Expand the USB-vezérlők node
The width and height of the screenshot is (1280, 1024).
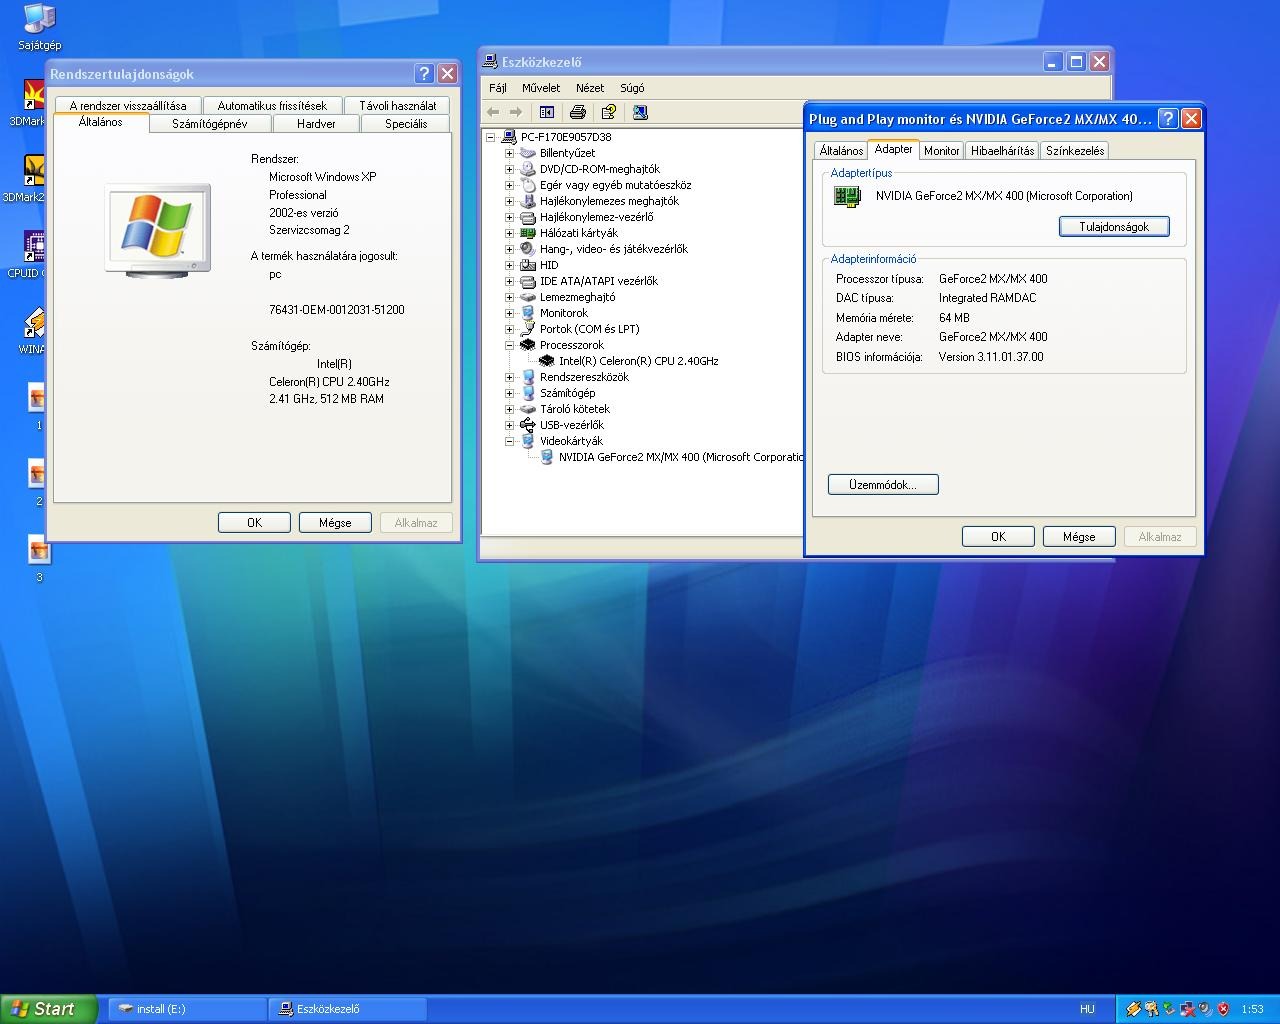(509, 425)
